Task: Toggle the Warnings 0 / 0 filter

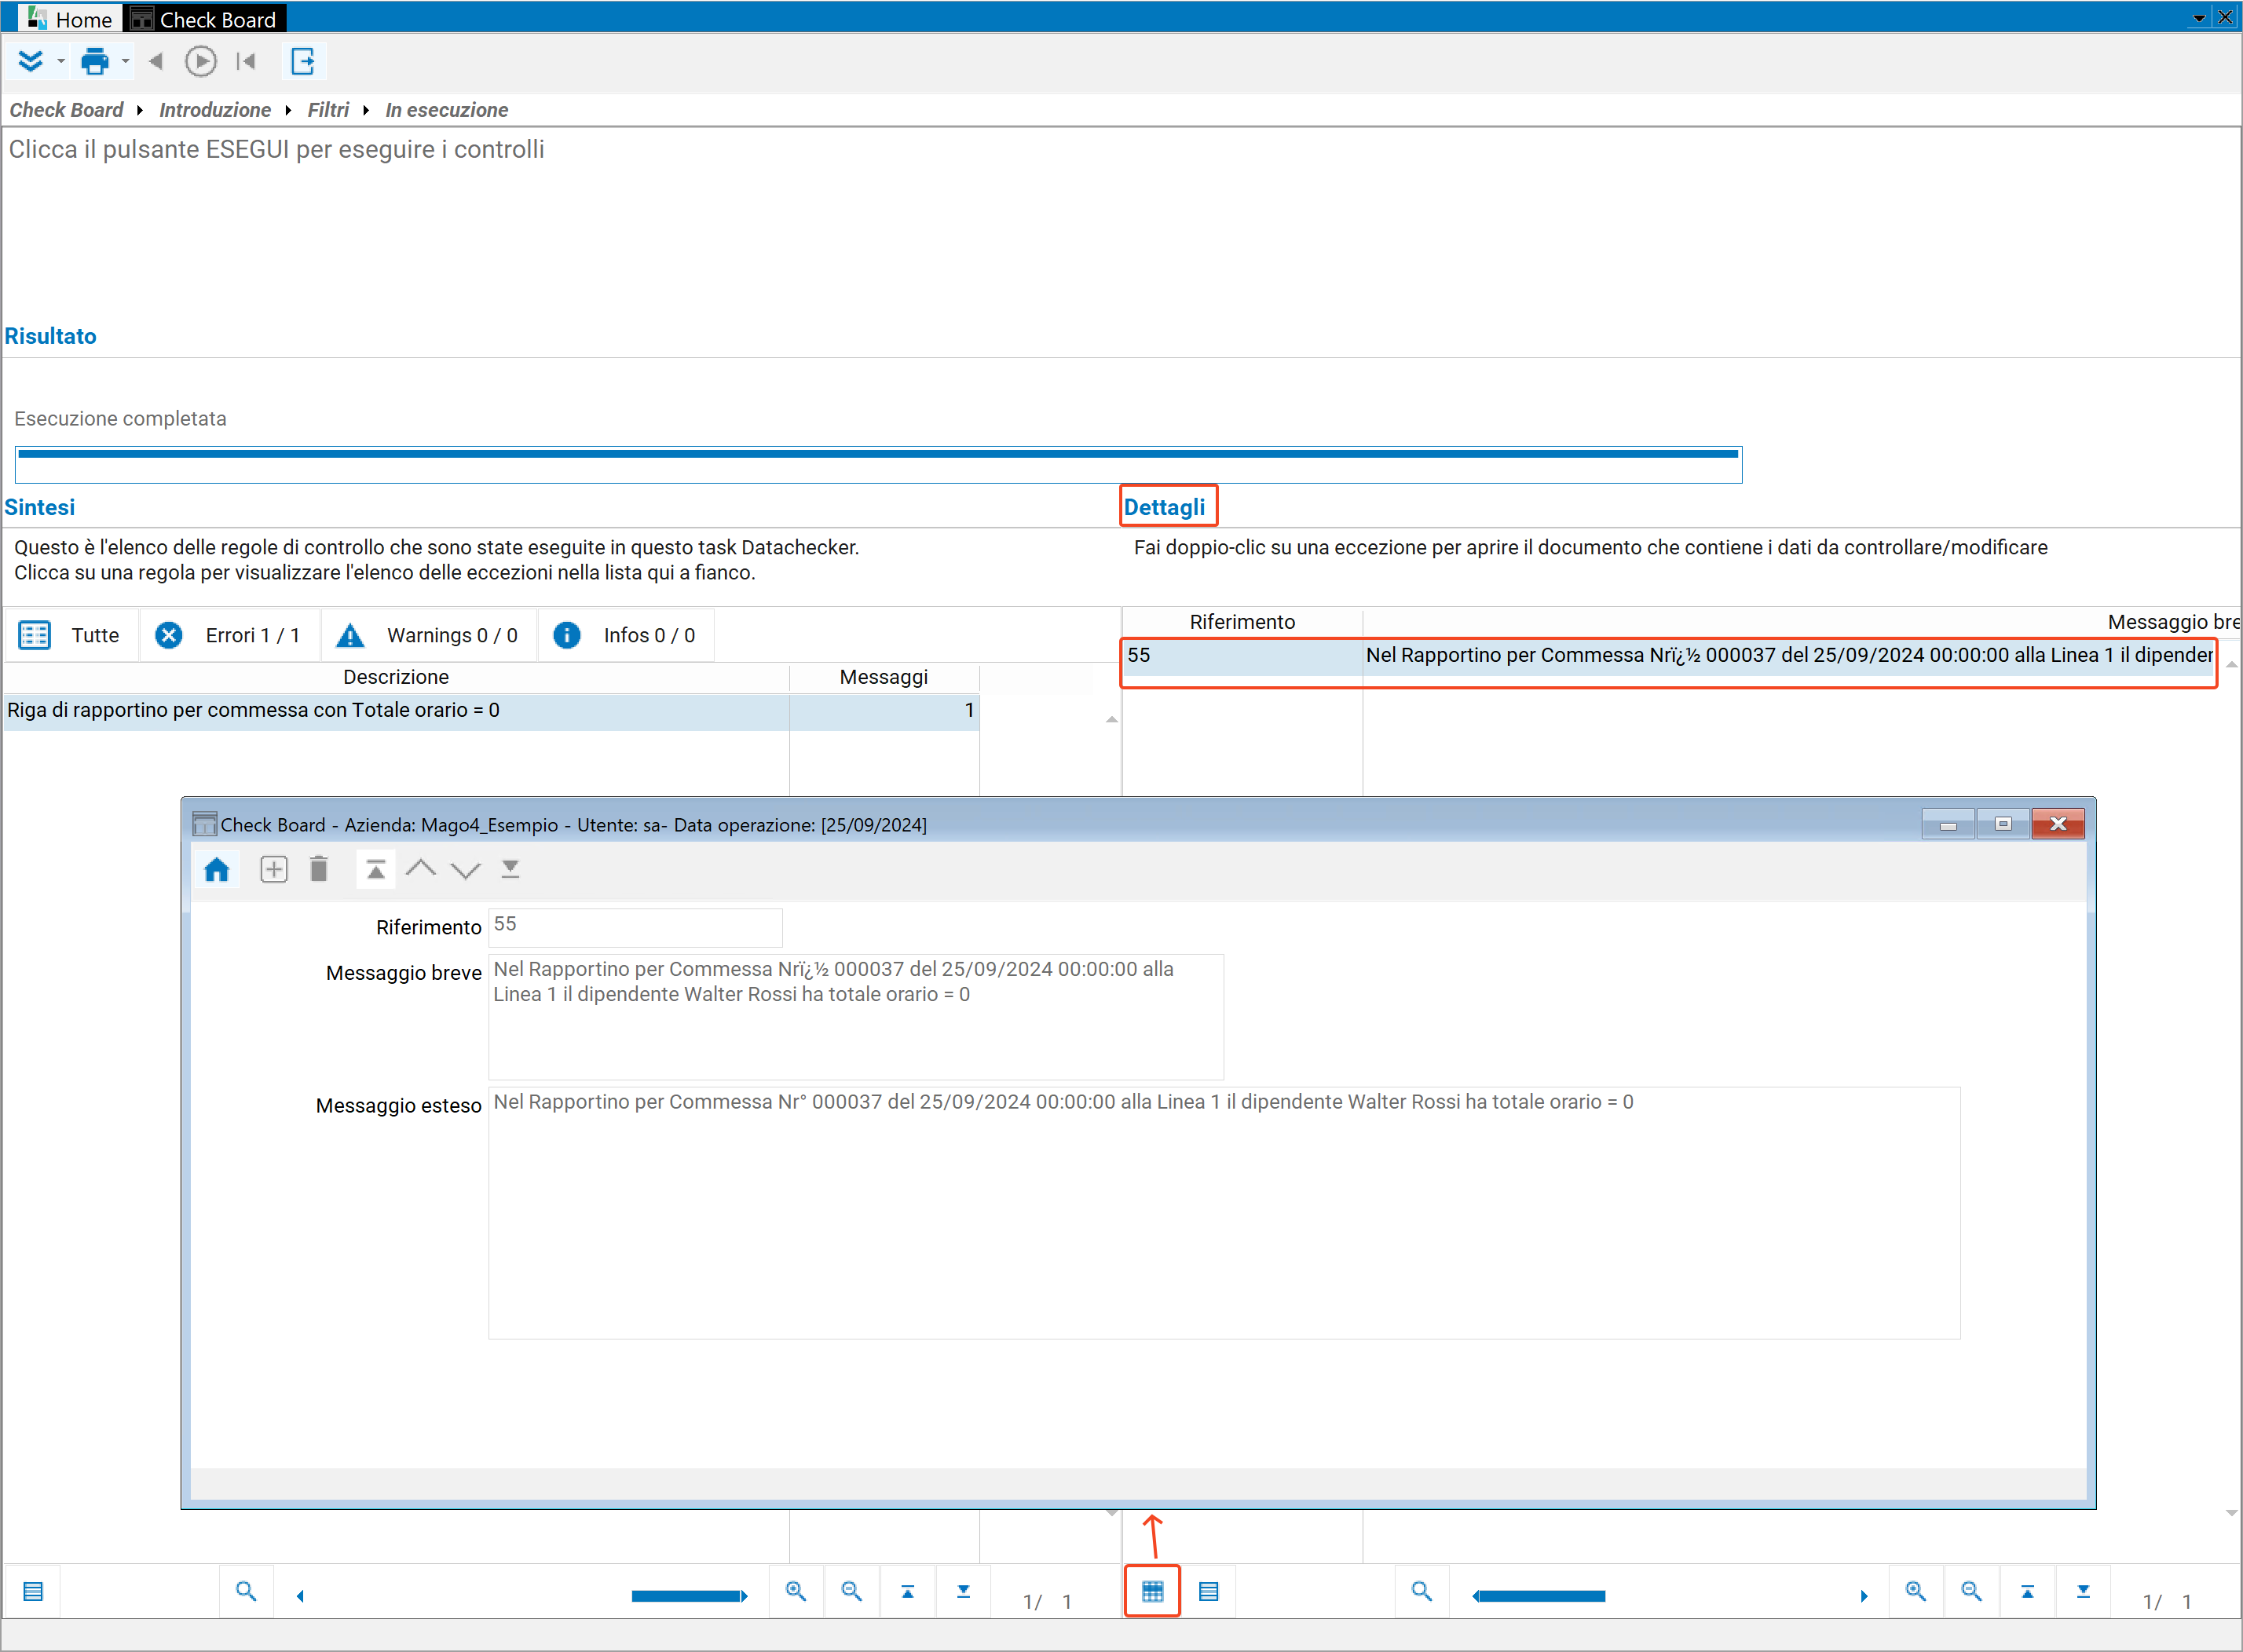Action: tap(428, 635)
